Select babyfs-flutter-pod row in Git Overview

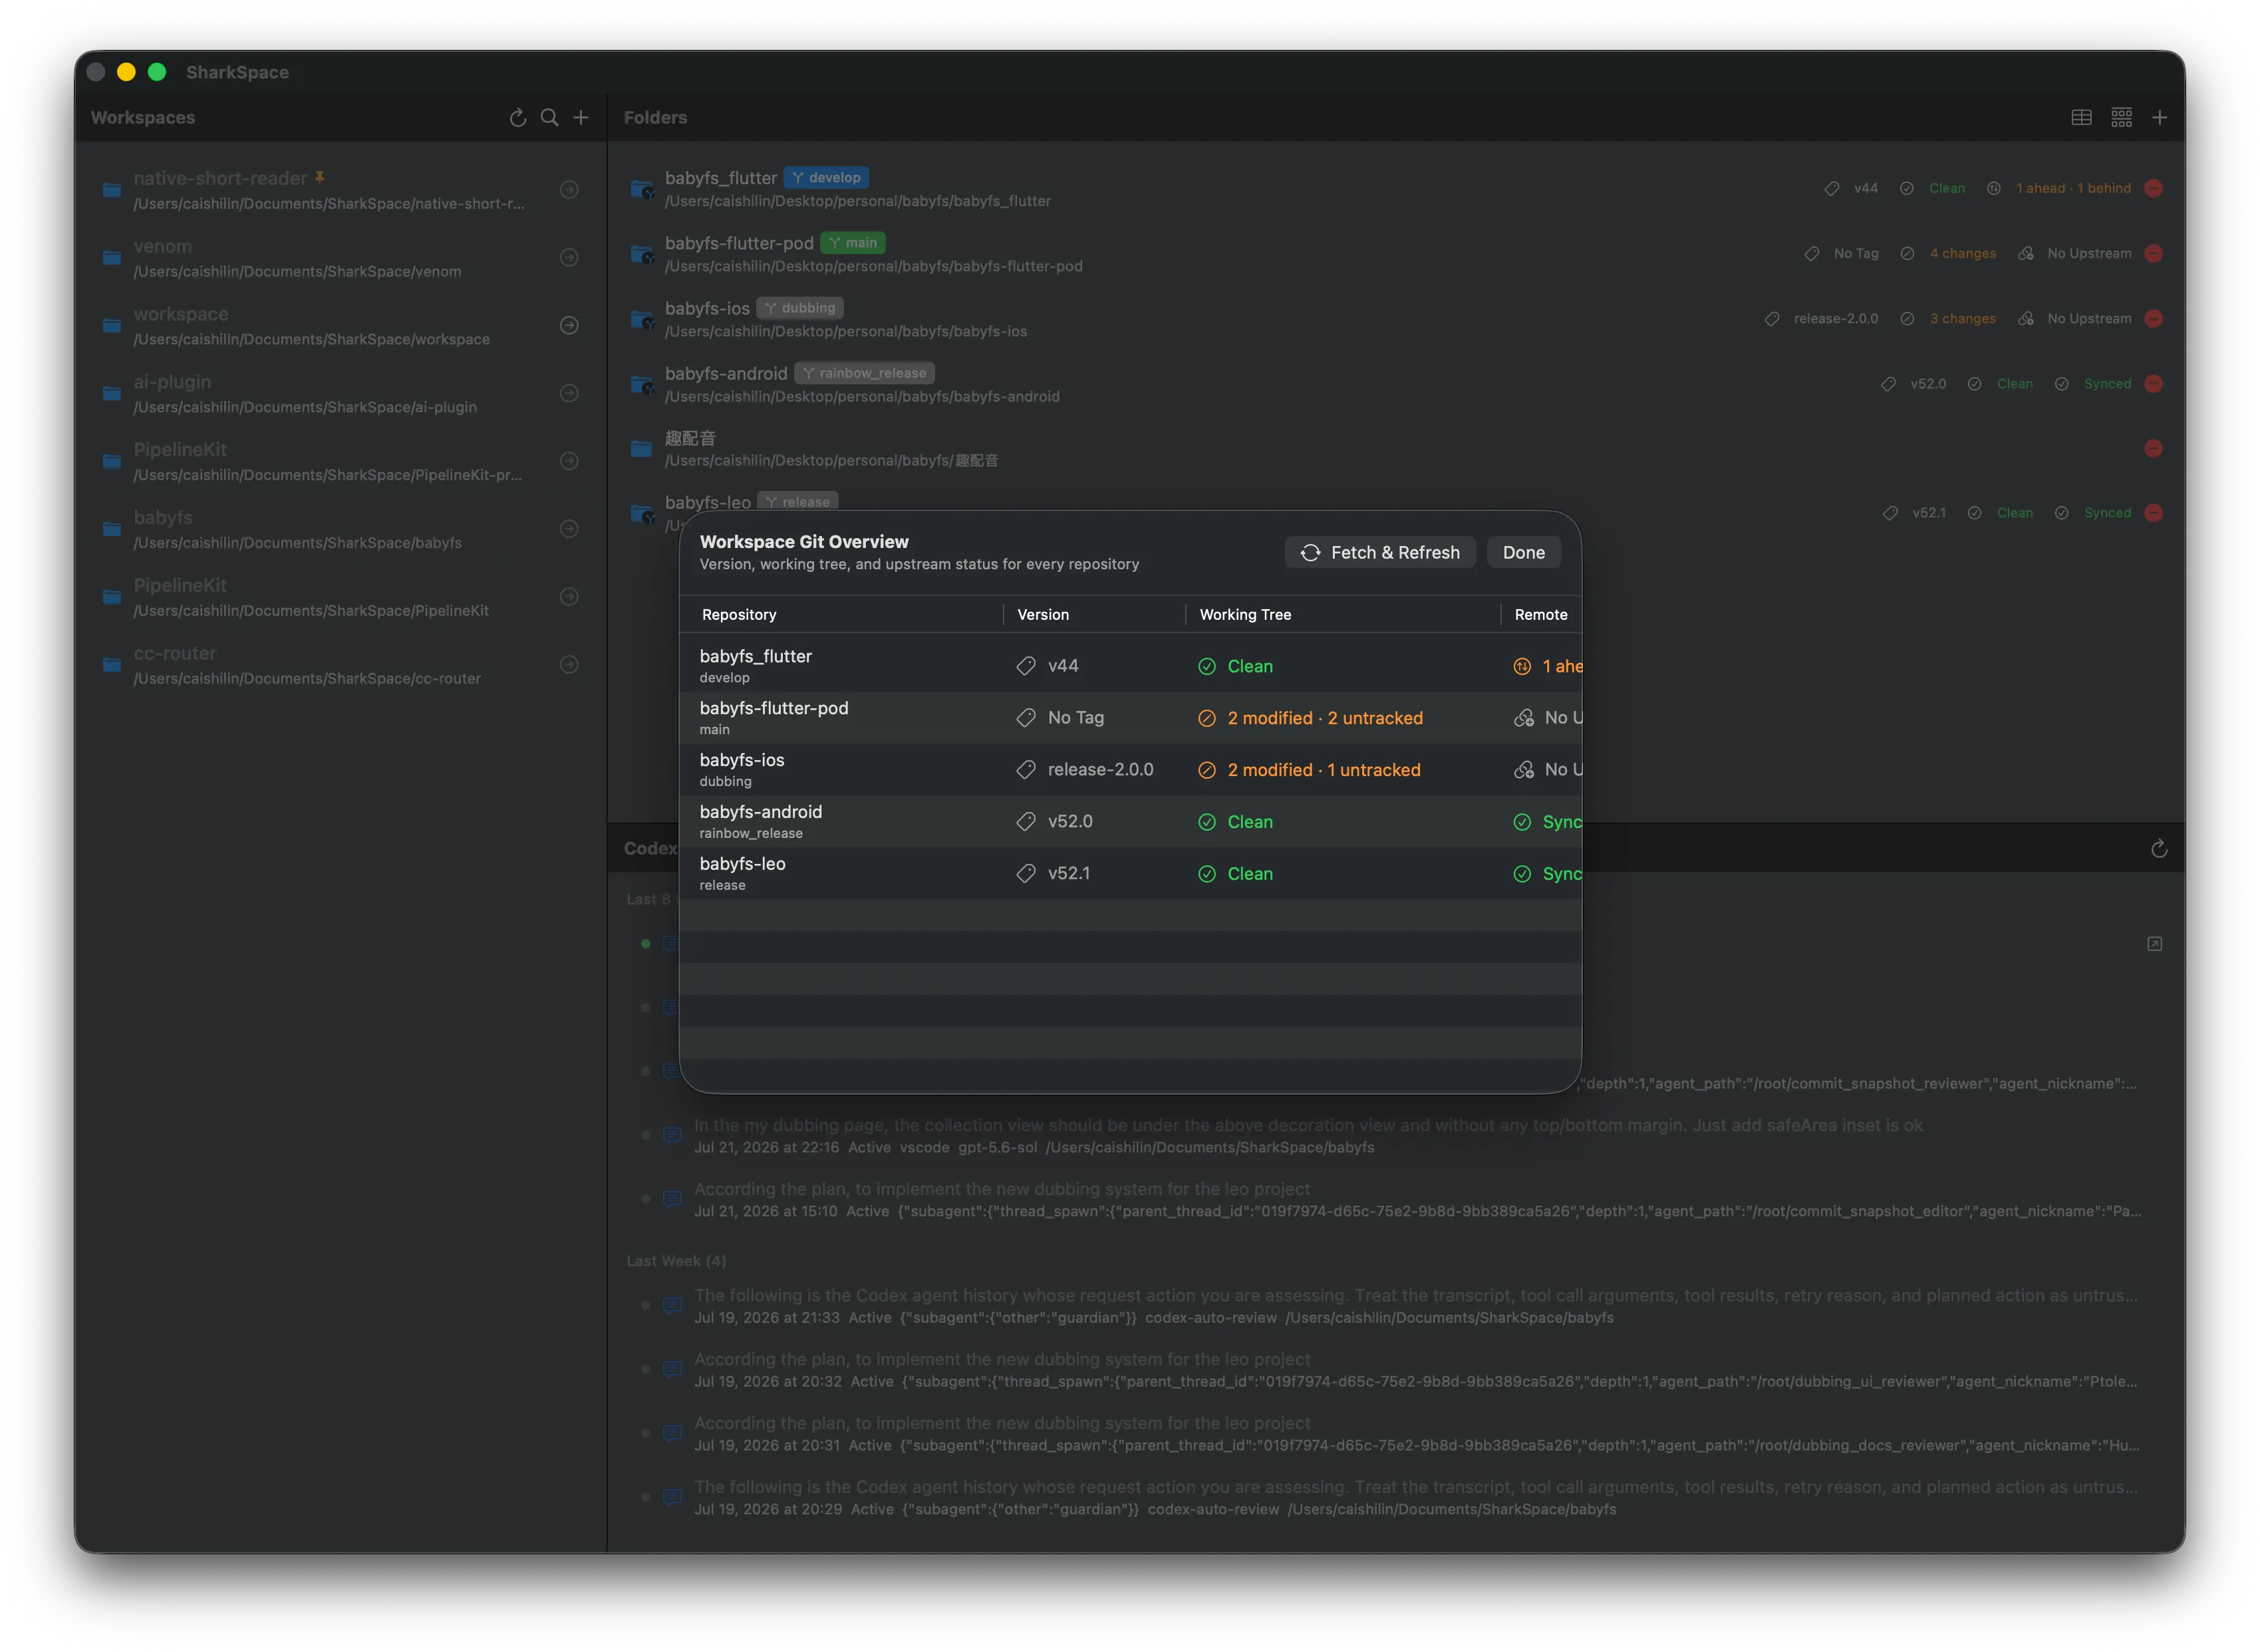pyautogui.click(x=1130, y=718)
